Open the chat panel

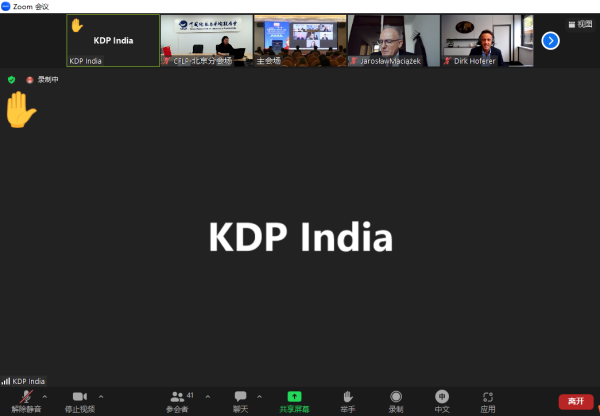pyautogui.click(x=240, y=398)
